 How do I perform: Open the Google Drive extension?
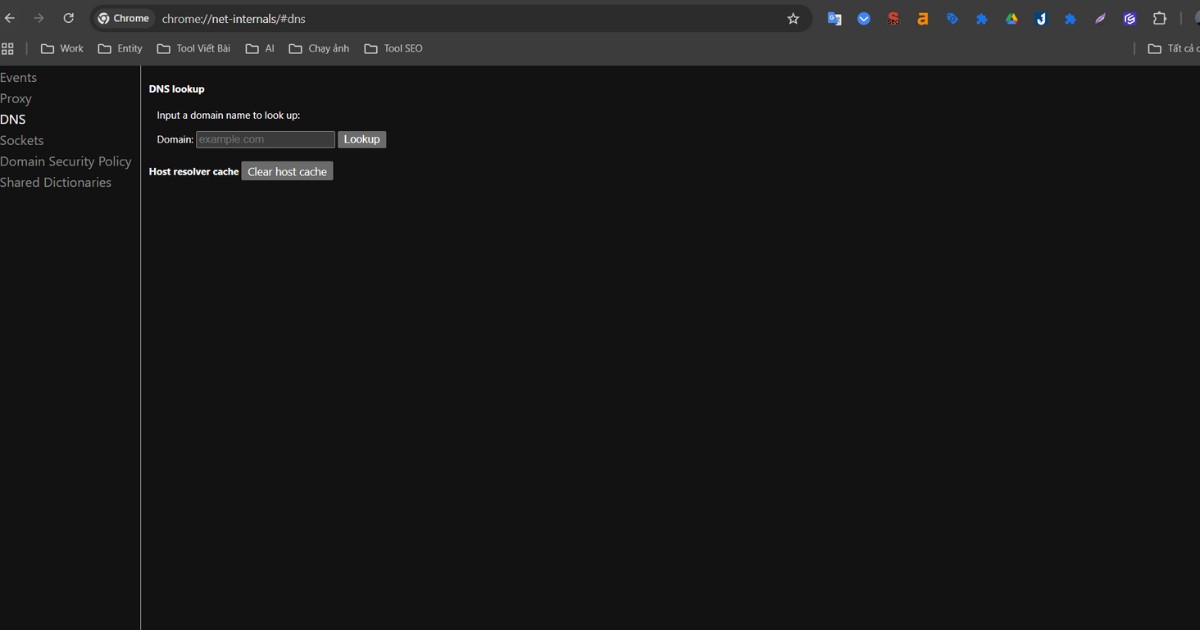point(1011,18)
